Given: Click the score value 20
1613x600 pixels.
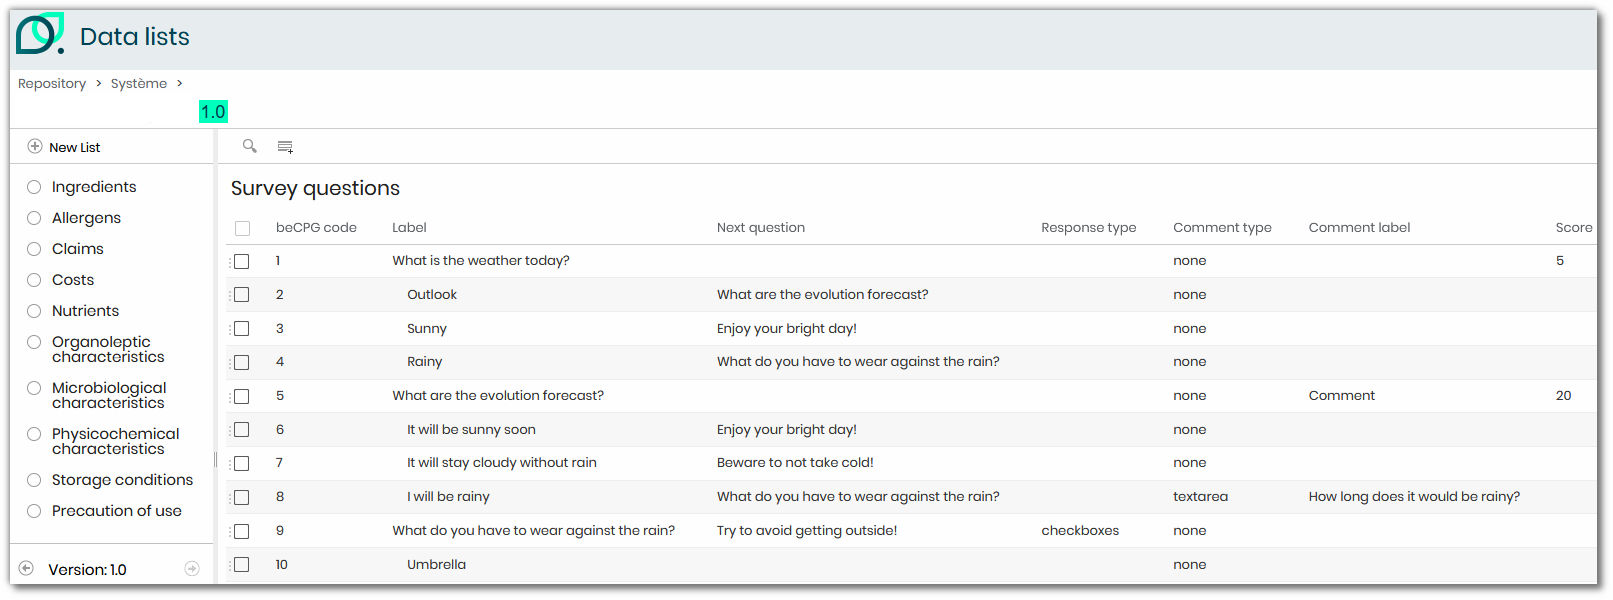Looking at the screenshot, I should pyautogui.click(x=1563, y=395).
